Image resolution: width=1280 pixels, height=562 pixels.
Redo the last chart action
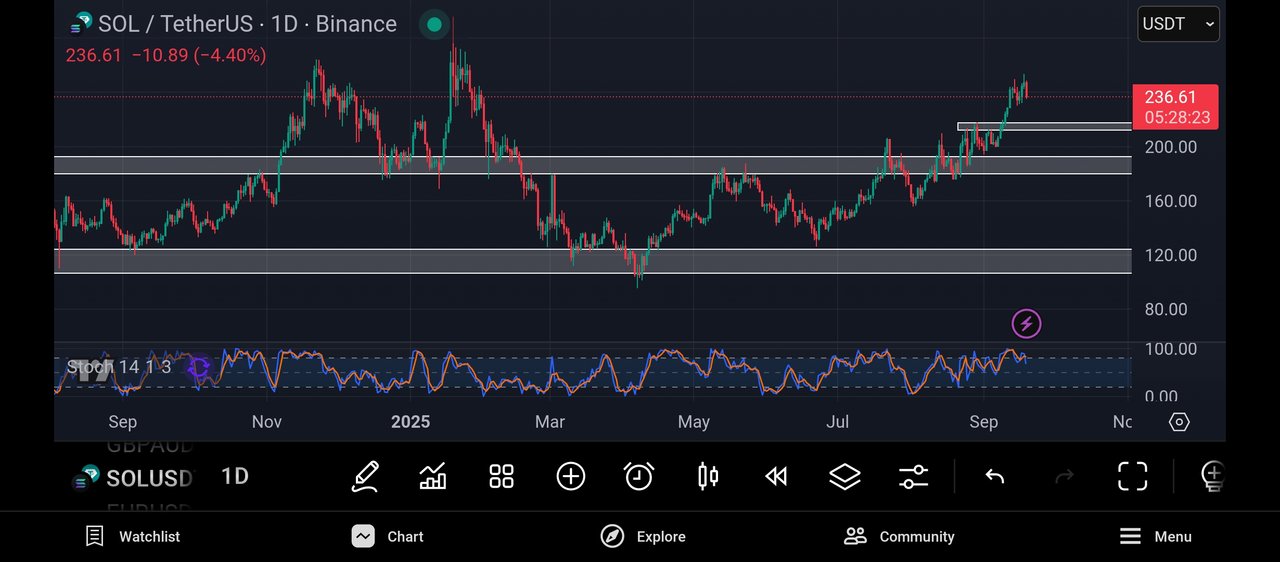pos(1064,477)
